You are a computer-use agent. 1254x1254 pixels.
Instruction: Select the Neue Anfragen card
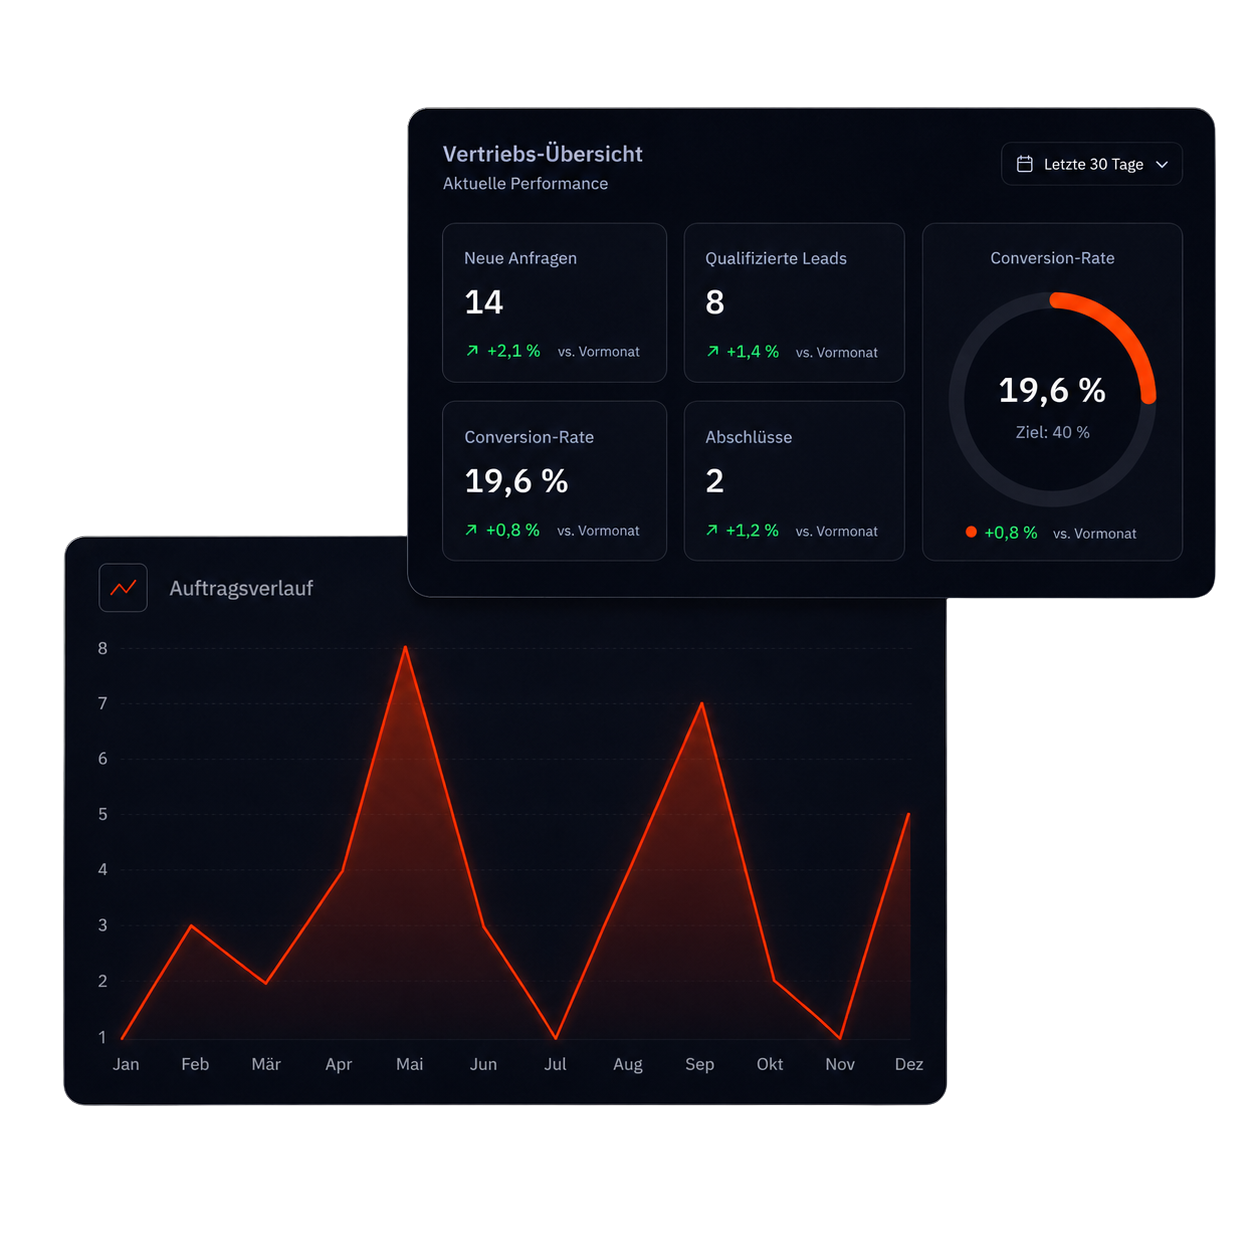coord(555,303)
